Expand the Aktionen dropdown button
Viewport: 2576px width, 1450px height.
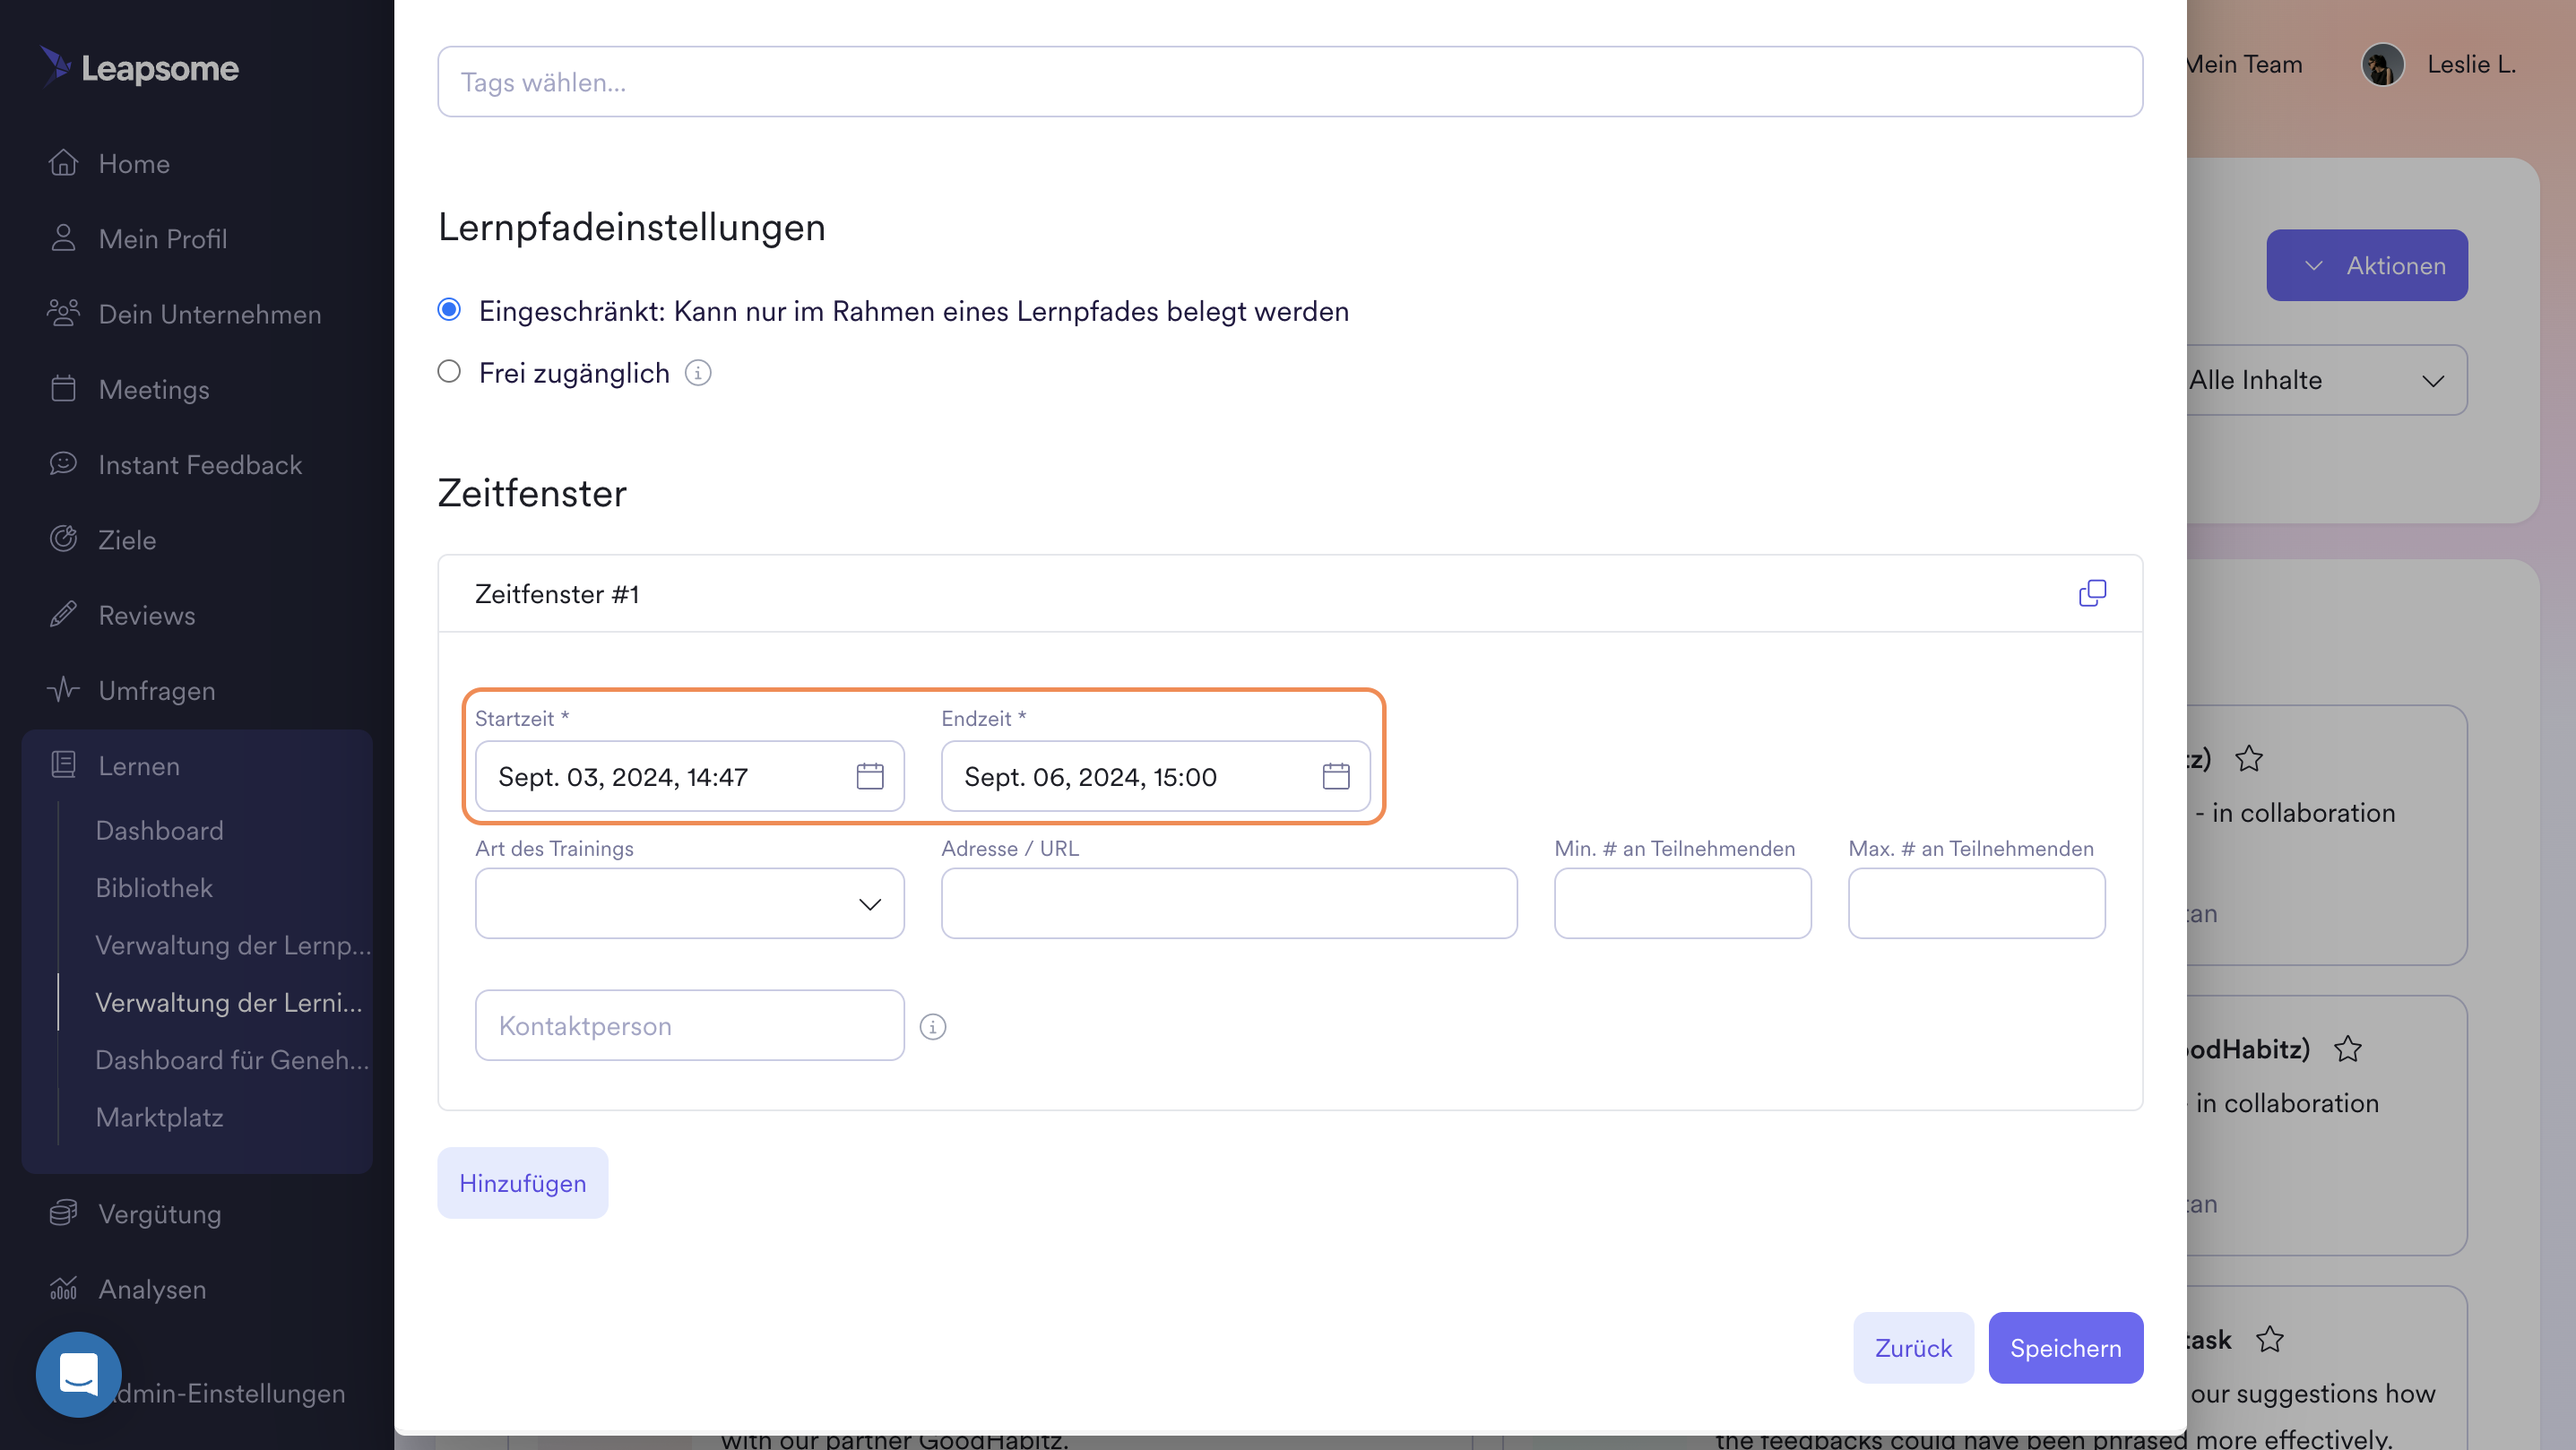click(x=2366, y=265)
